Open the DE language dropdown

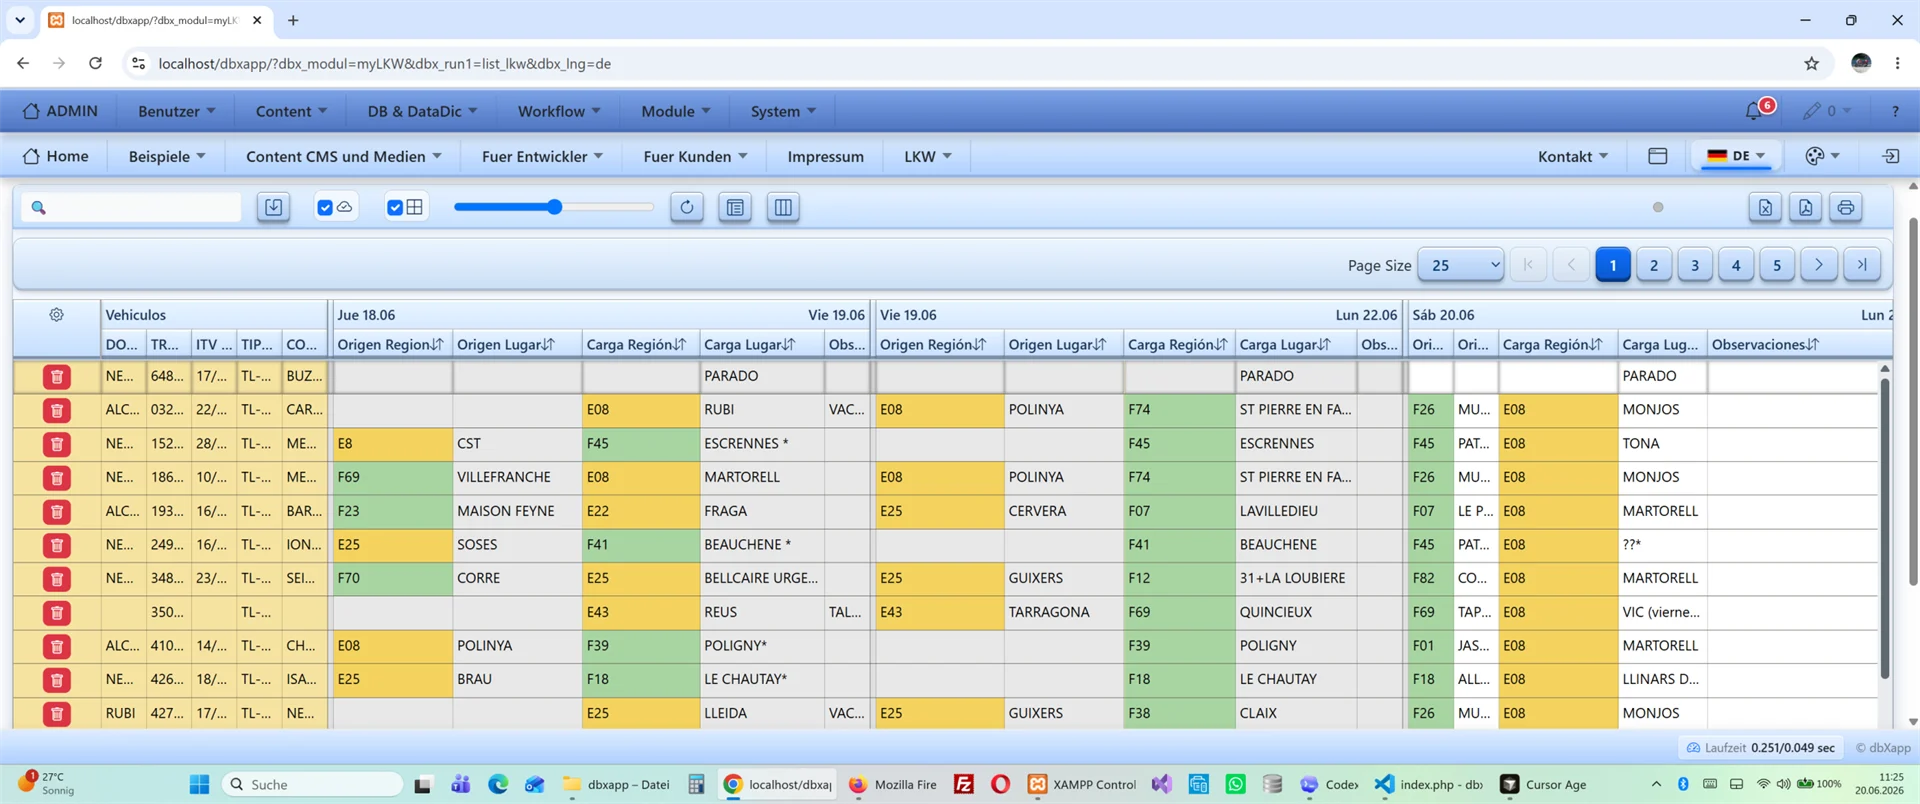point(1736,156)
